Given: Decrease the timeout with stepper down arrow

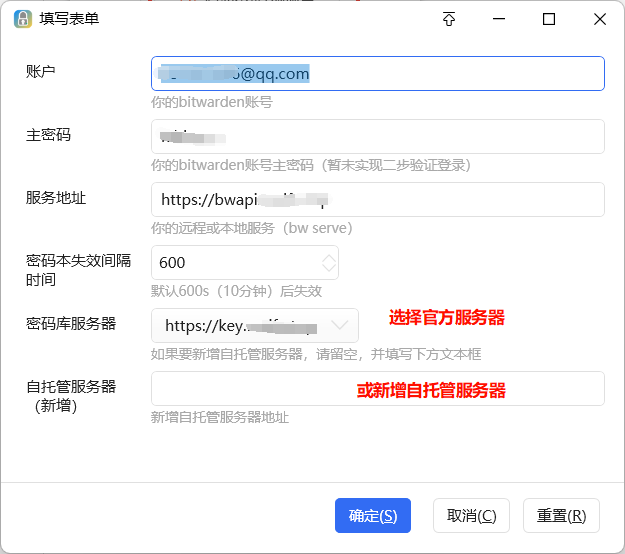Looking at the screenshot, I should 329,267.
